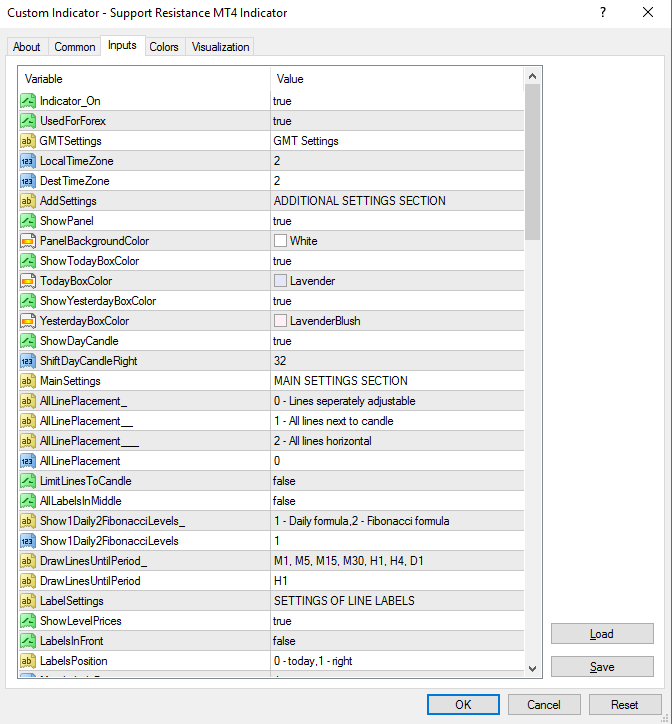The height and width of the screenshot is (724, 672).
Task: Open YesterdayBoxColor LavenderBlush value dropdown
Action: 396,321
